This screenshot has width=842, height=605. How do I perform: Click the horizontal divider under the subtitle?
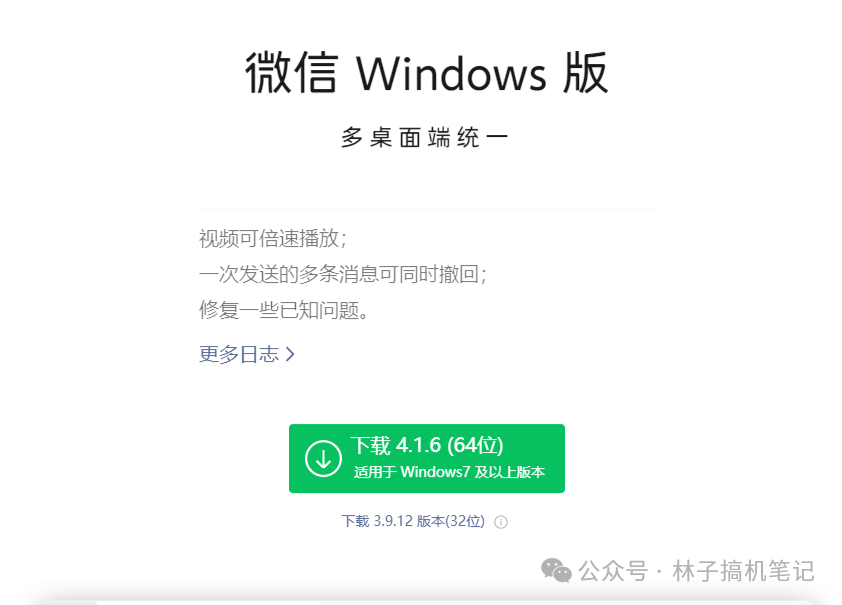click(427, 209)
